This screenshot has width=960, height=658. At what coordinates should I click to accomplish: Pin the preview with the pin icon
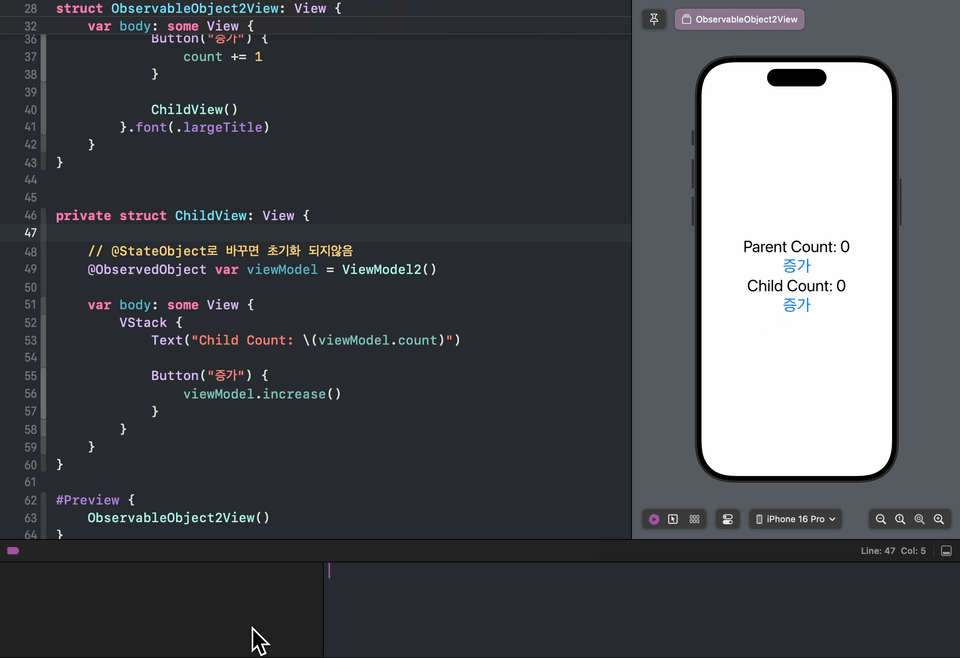pyautogui.click(x=654, y=20)
